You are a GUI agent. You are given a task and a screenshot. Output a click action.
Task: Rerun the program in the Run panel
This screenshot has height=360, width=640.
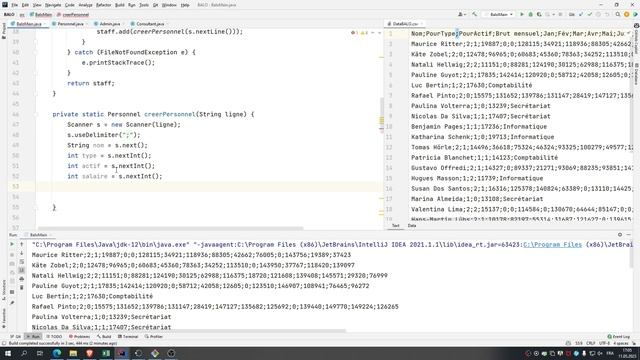click(x=12, y=244)
